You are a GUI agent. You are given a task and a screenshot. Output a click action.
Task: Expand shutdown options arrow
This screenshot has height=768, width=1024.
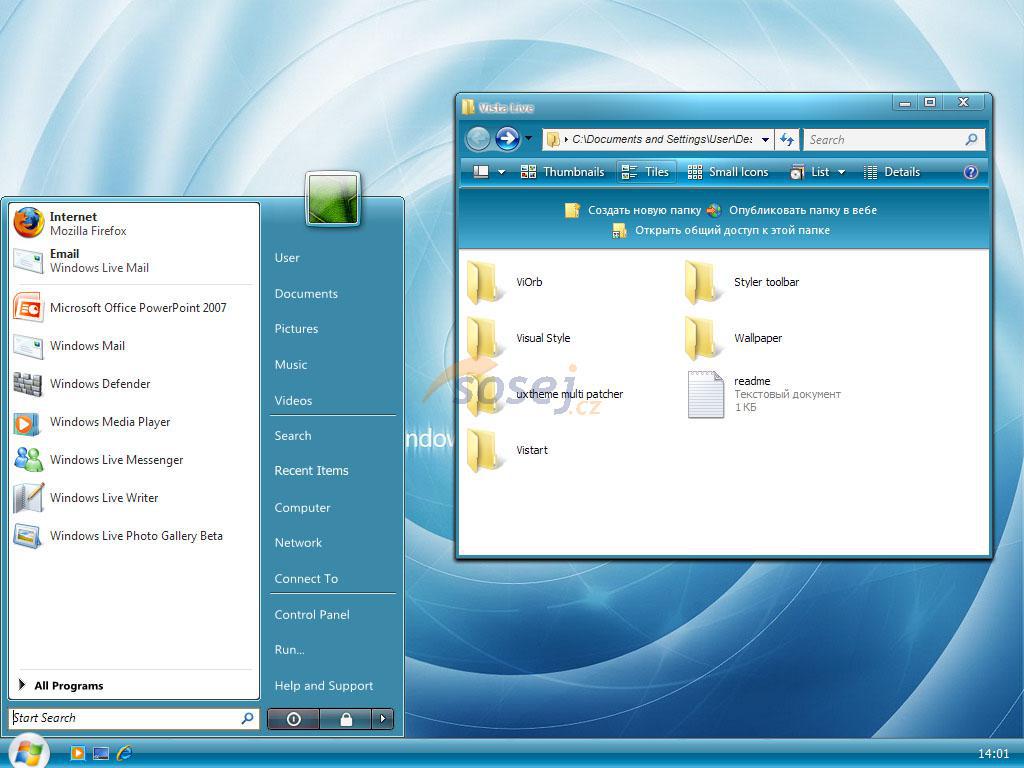coord(383,719)
